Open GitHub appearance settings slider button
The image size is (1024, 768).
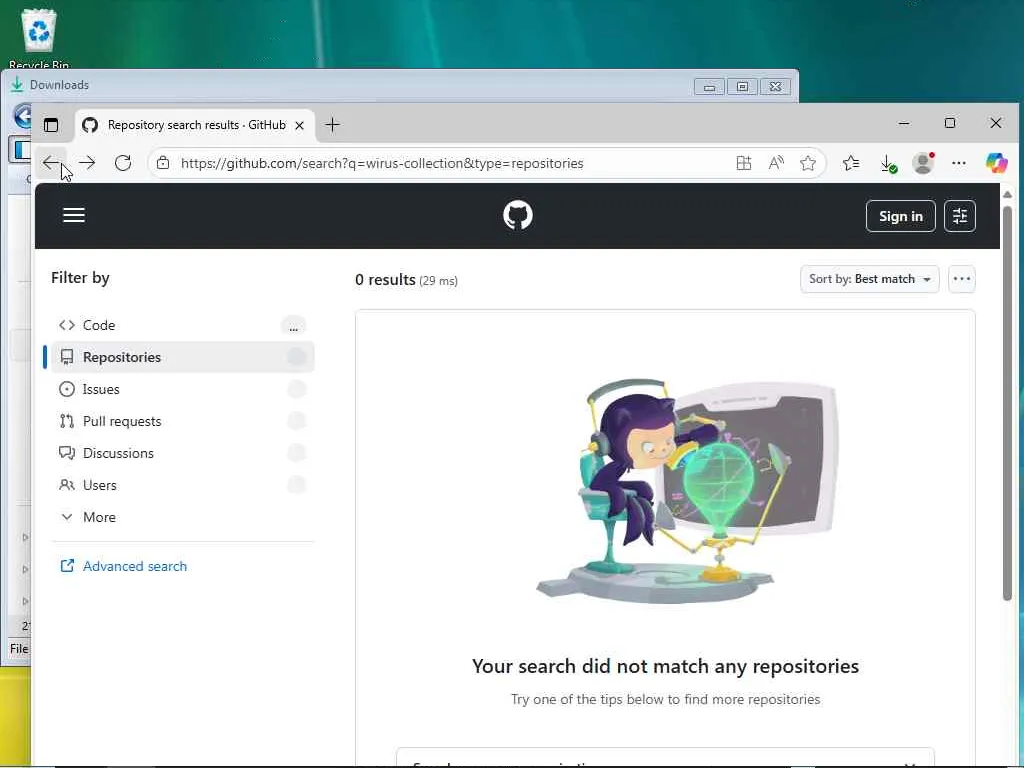959,216
